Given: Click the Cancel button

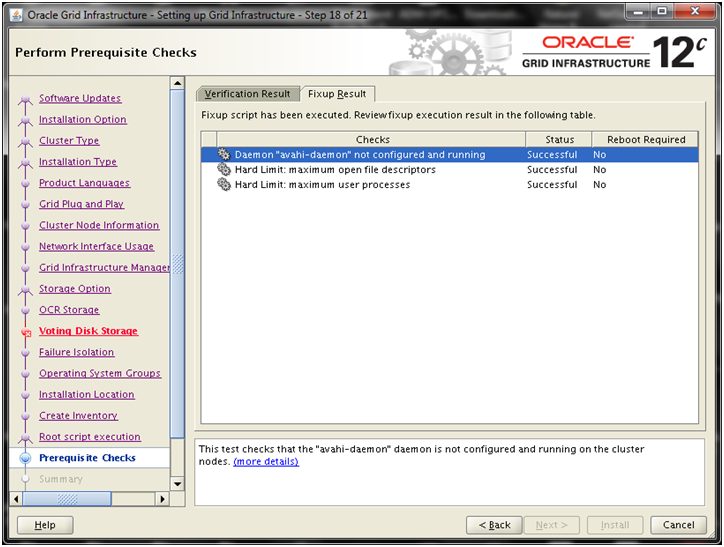Looking at the screenshot, I should (x=678, y=525).
